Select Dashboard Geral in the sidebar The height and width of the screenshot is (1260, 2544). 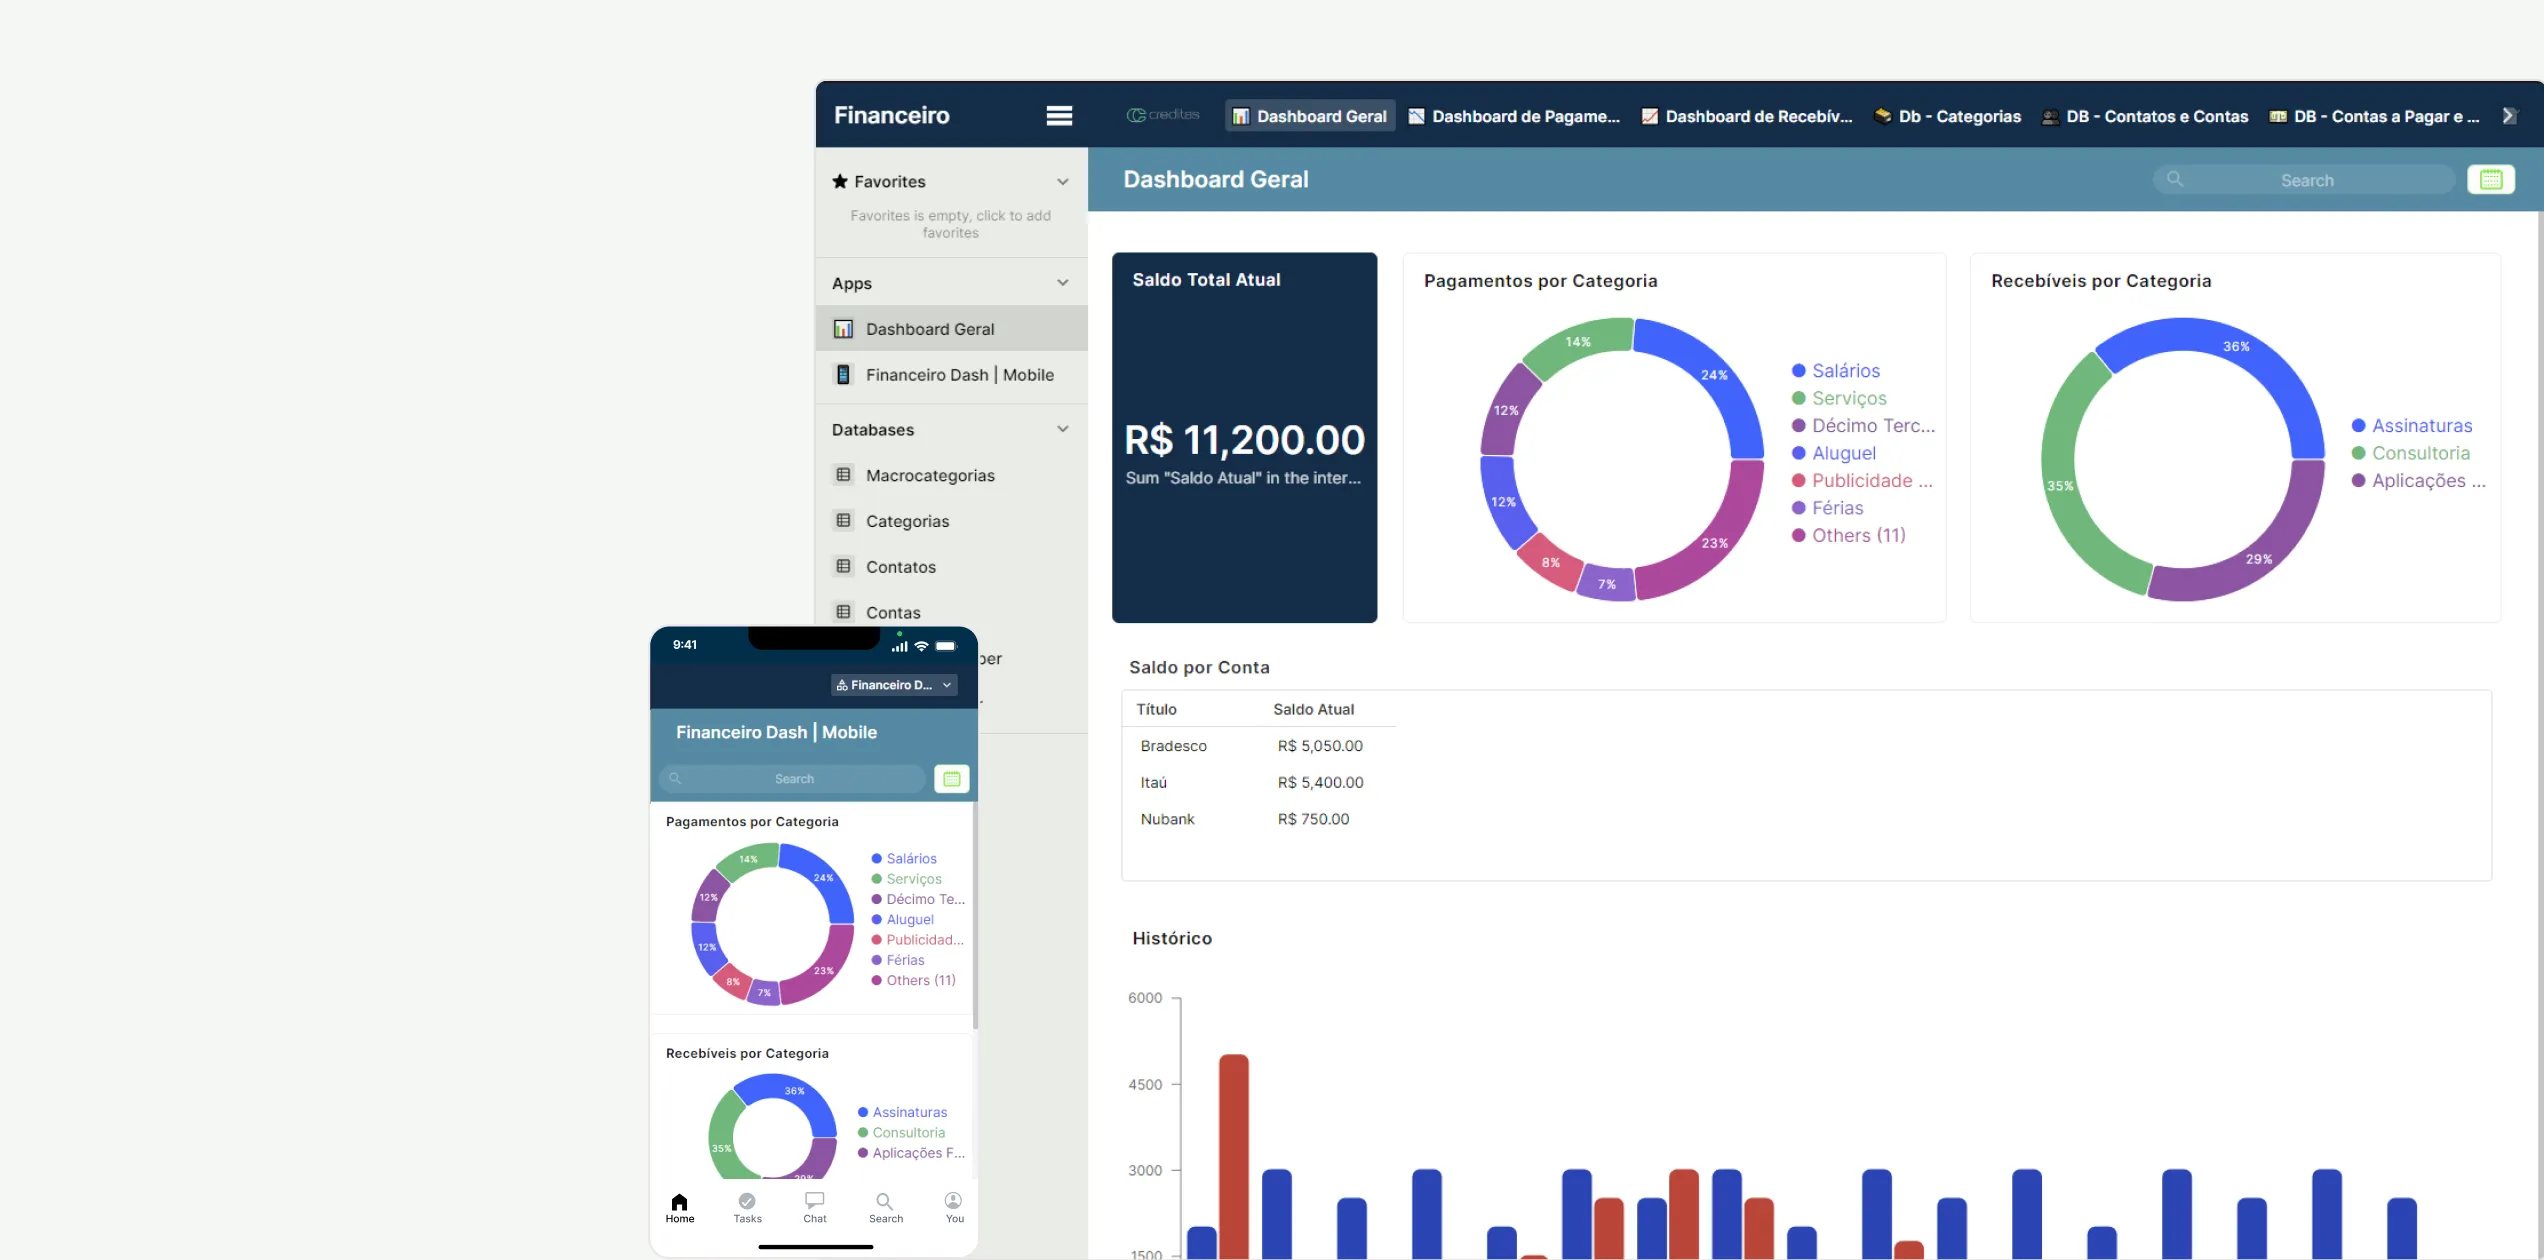(951, 329)
